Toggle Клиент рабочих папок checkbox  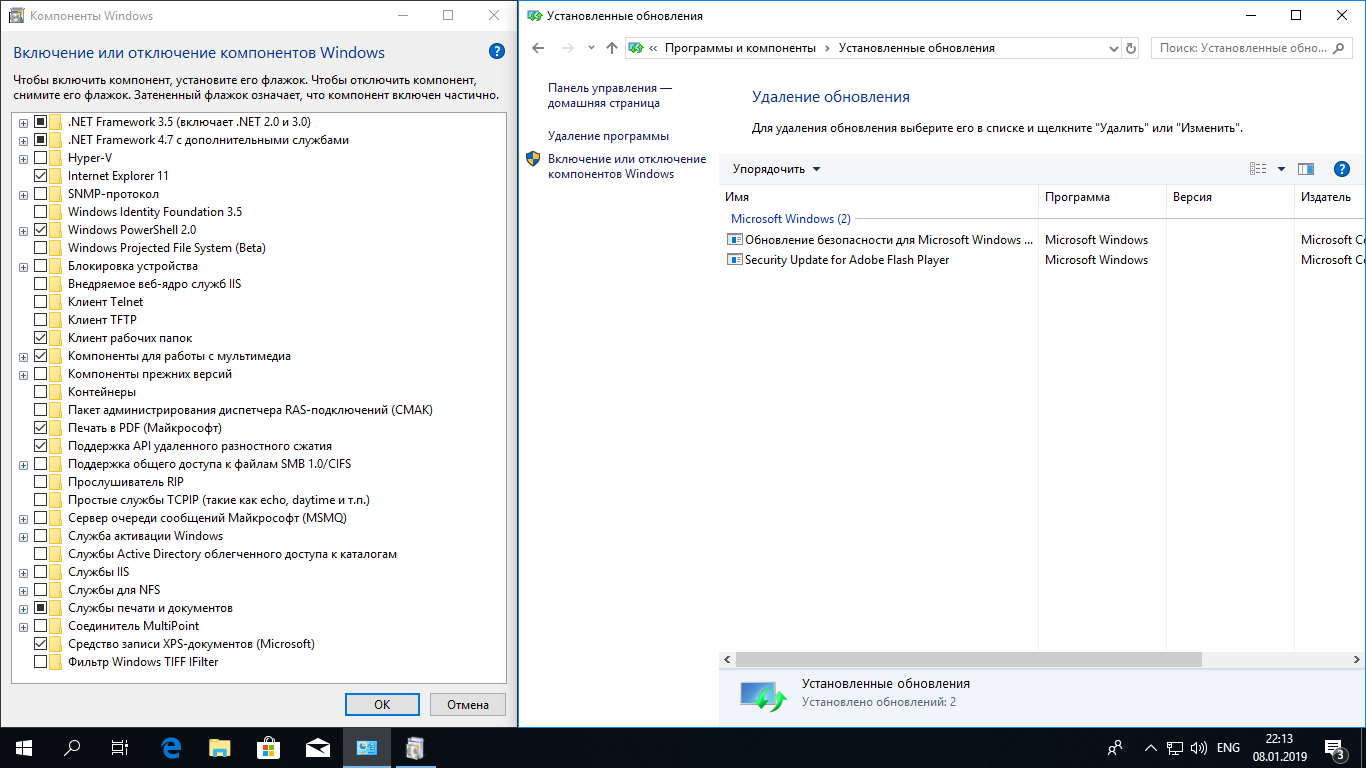coord(41,338)
